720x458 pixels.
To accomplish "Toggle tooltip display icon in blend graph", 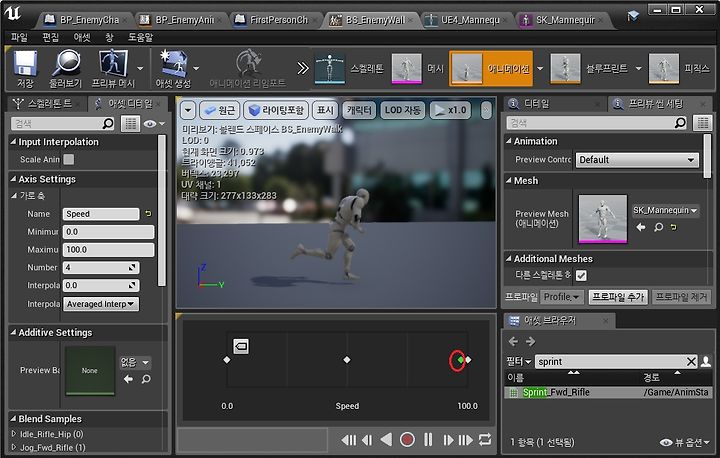I will [241, 346].
